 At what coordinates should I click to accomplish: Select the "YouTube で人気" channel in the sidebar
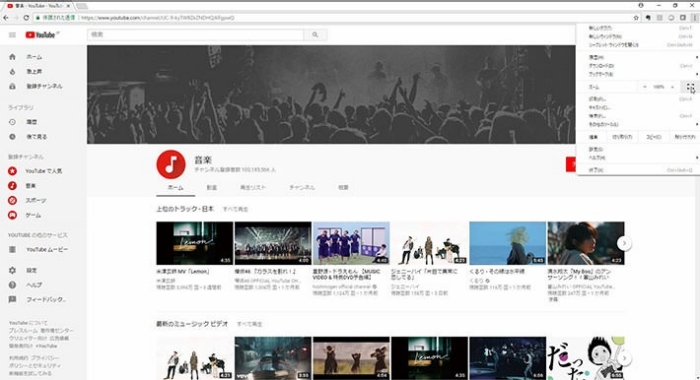(43, 171)
